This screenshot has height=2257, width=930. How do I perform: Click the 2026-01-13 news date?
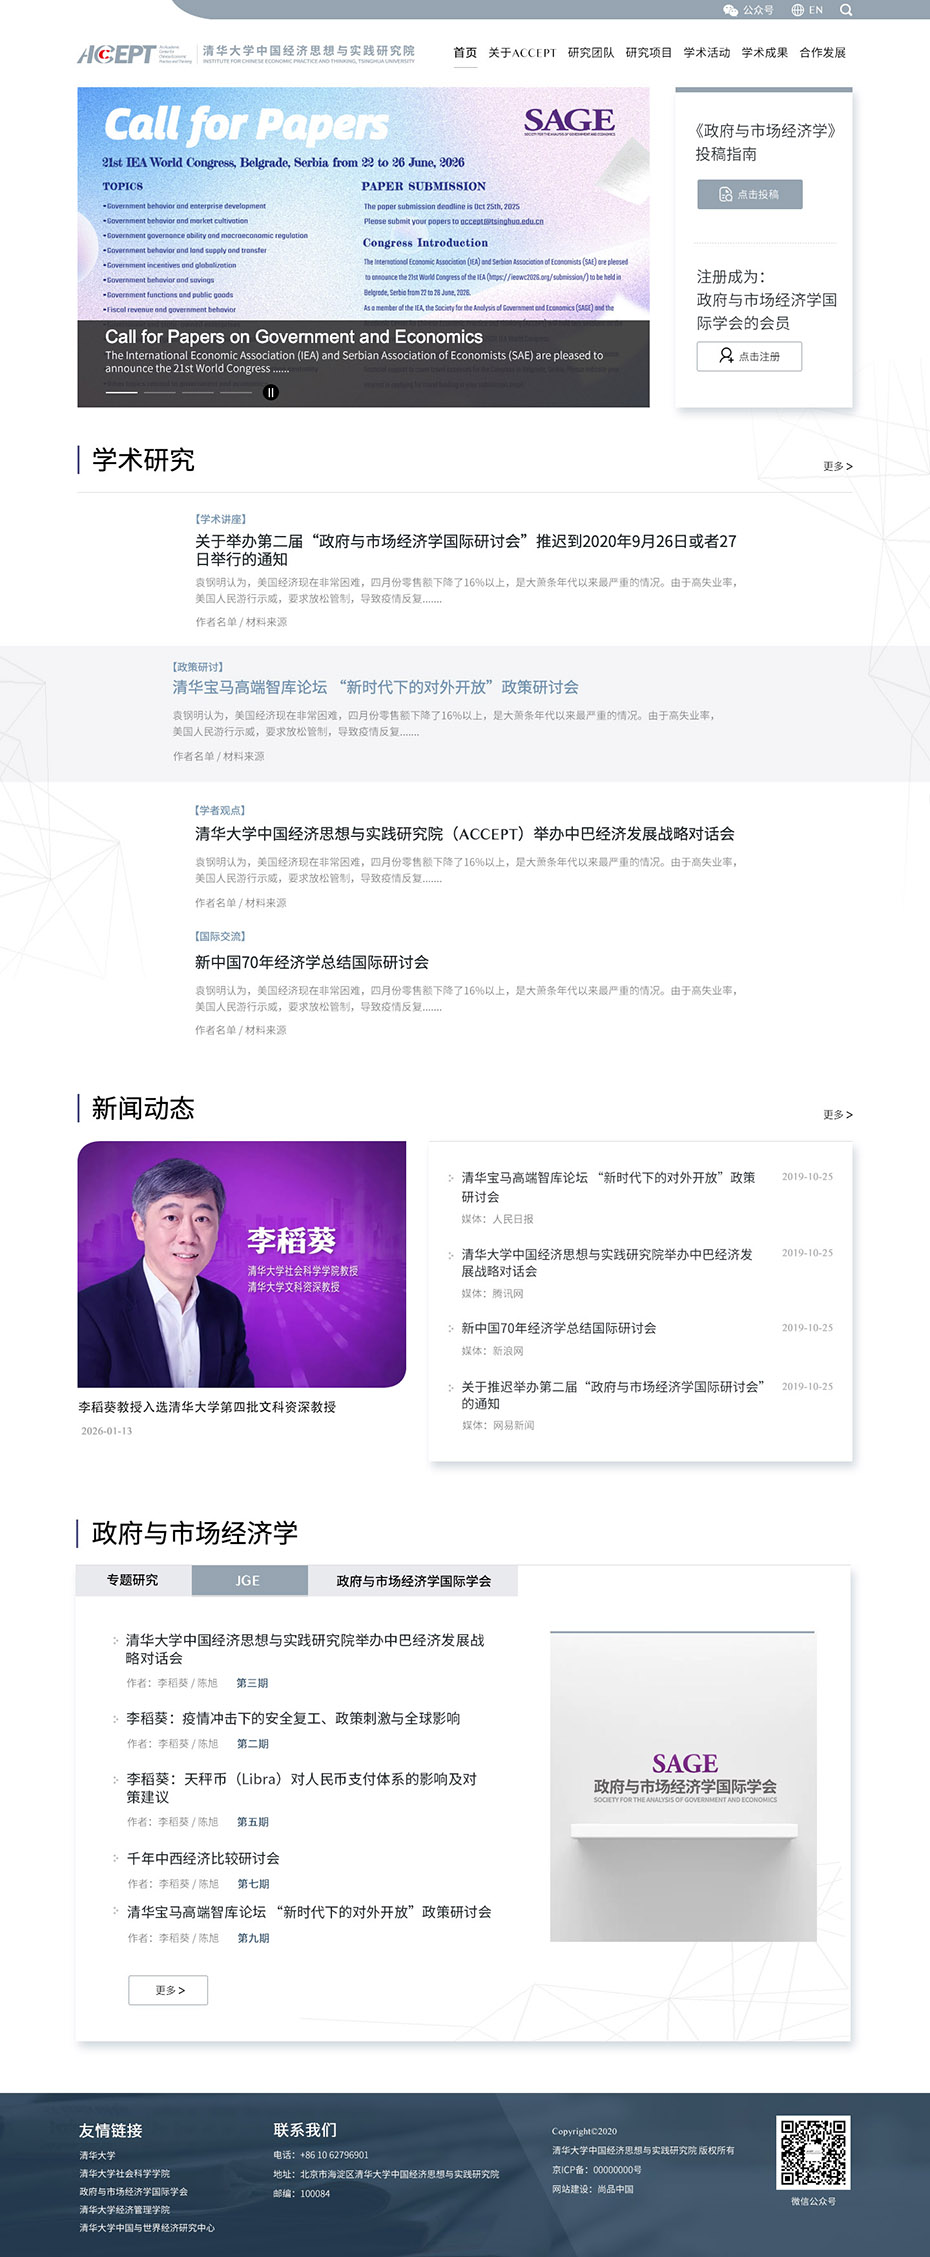click(x=106, y=1431)
